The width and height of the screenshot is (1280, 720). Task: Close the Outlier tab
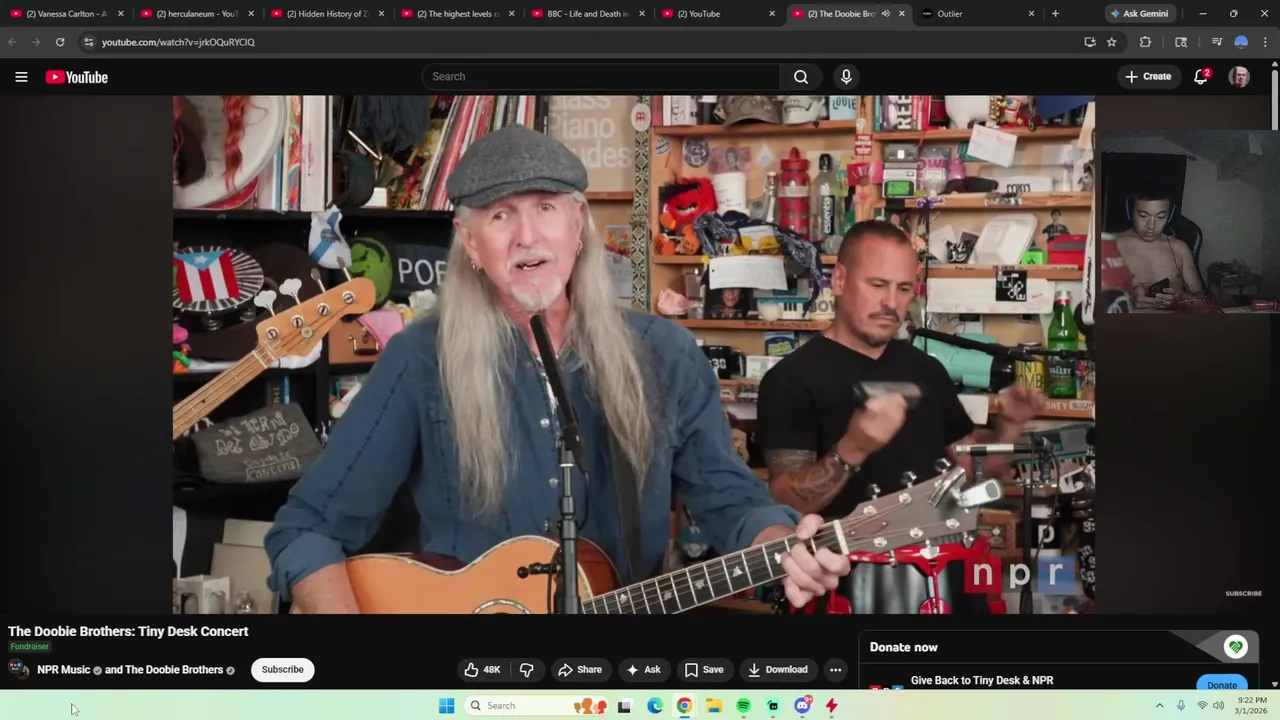1031,14
